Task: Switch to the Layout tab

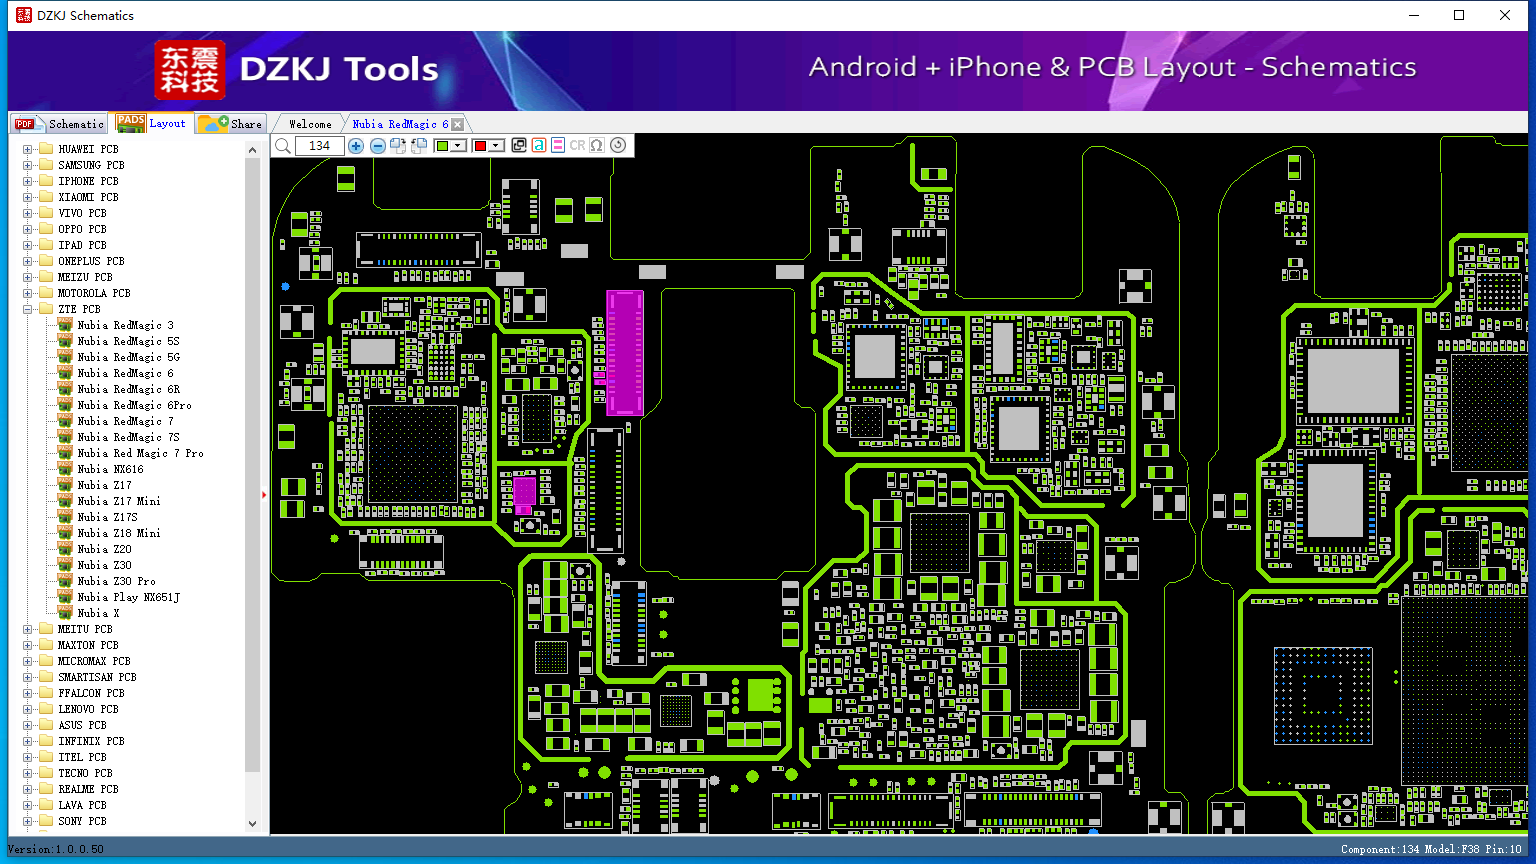Action: coord(152,123)
